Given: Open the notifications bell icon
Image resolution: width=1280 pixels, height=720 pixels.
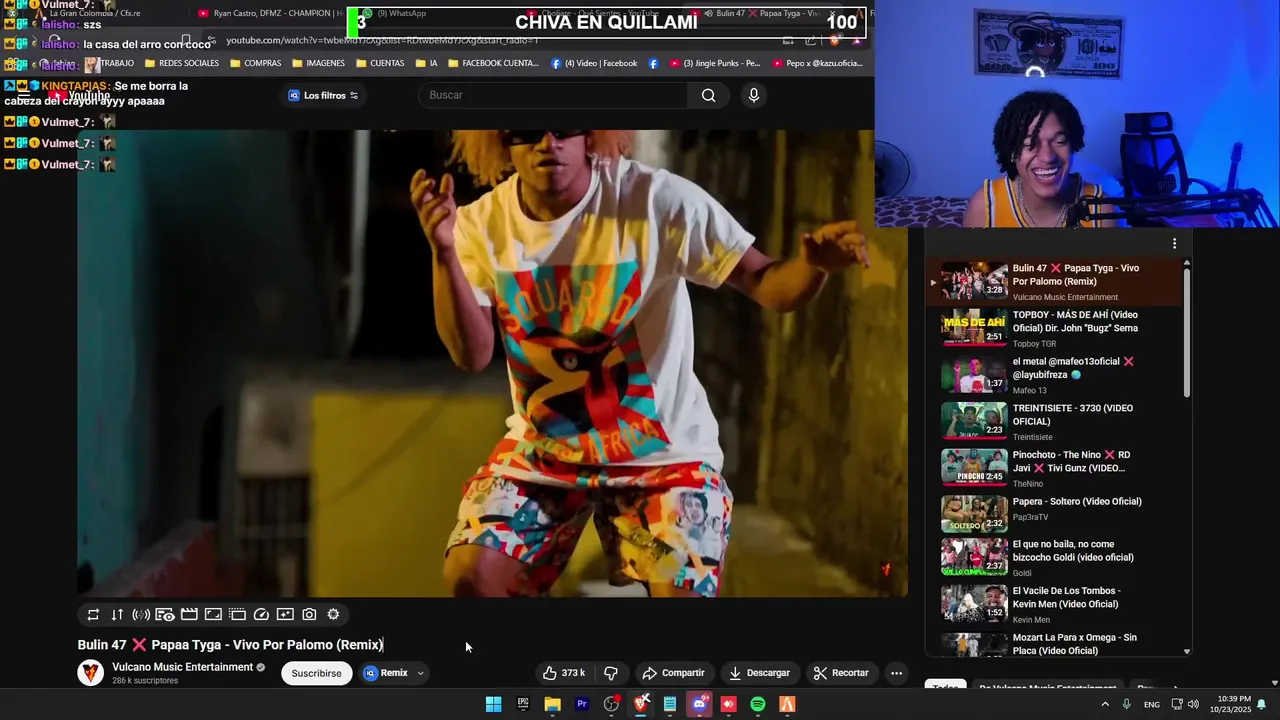Looking at the screenshot, I should coord(1261,704).
